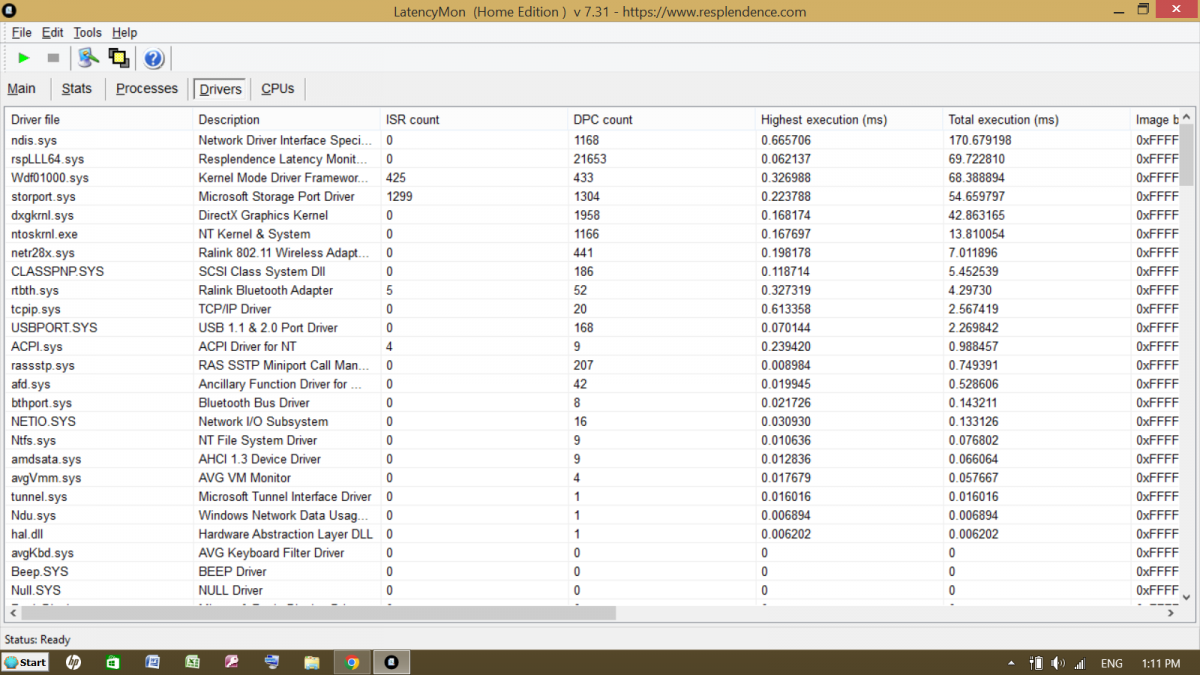Sort by the Description column header
Screen dimensions: 1200x675
pyautogui.click(x=286, y=120)
